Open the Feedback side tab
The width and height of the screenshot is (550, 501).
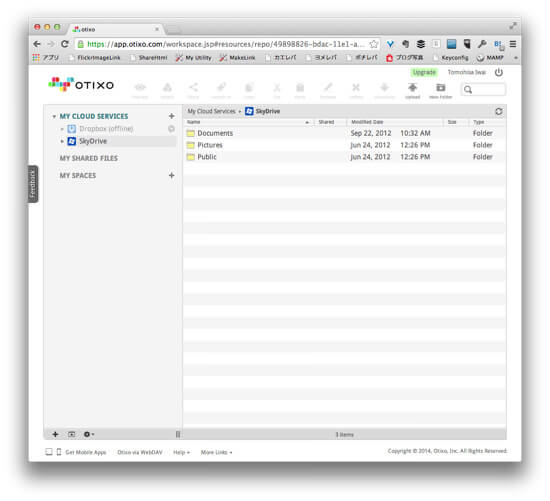click(33, 184)
